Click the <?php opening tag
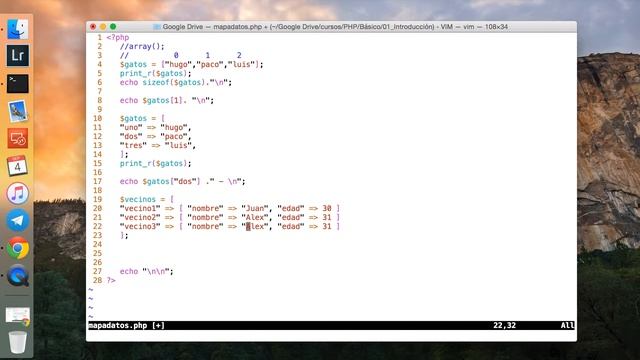640x360 pixels. pyautogui.click(x=118, y=38)
